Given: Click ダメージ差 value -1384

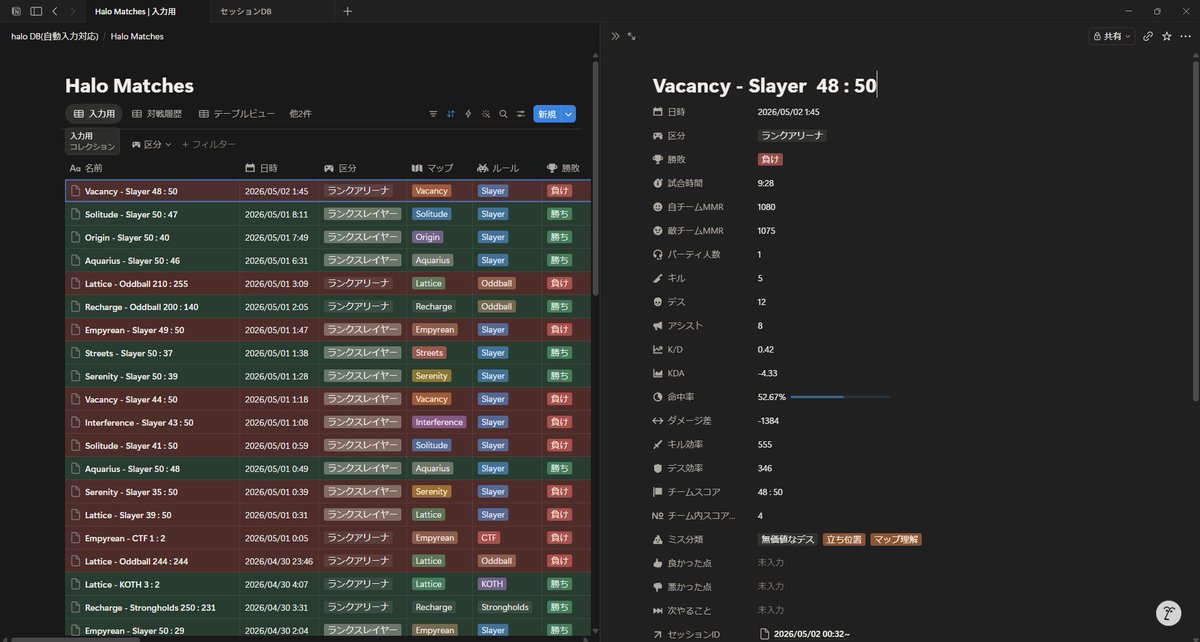Looking at the screenshot, I should [x=768, y=421].
